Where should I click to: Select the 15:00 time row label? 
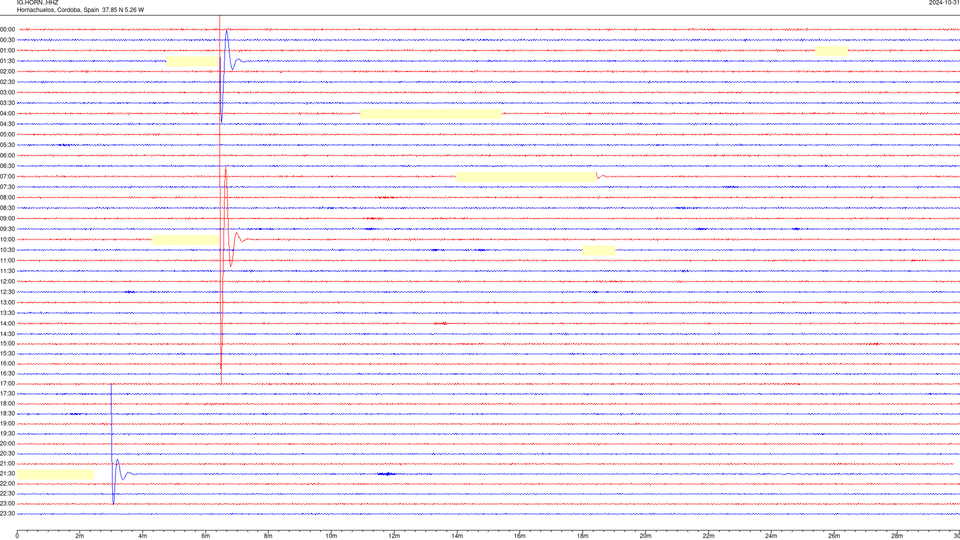coord(7,343)
